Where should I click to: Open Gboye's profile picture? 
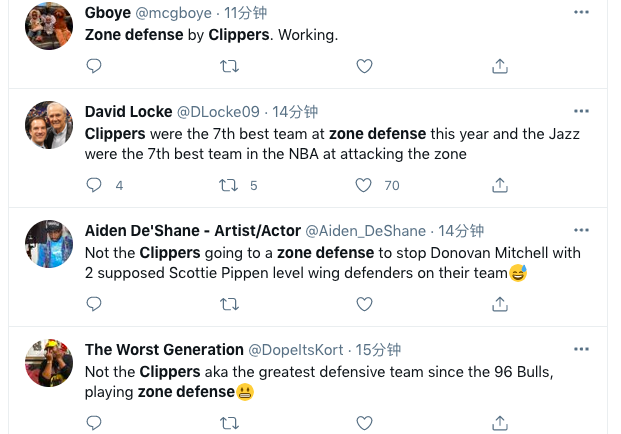48,26
